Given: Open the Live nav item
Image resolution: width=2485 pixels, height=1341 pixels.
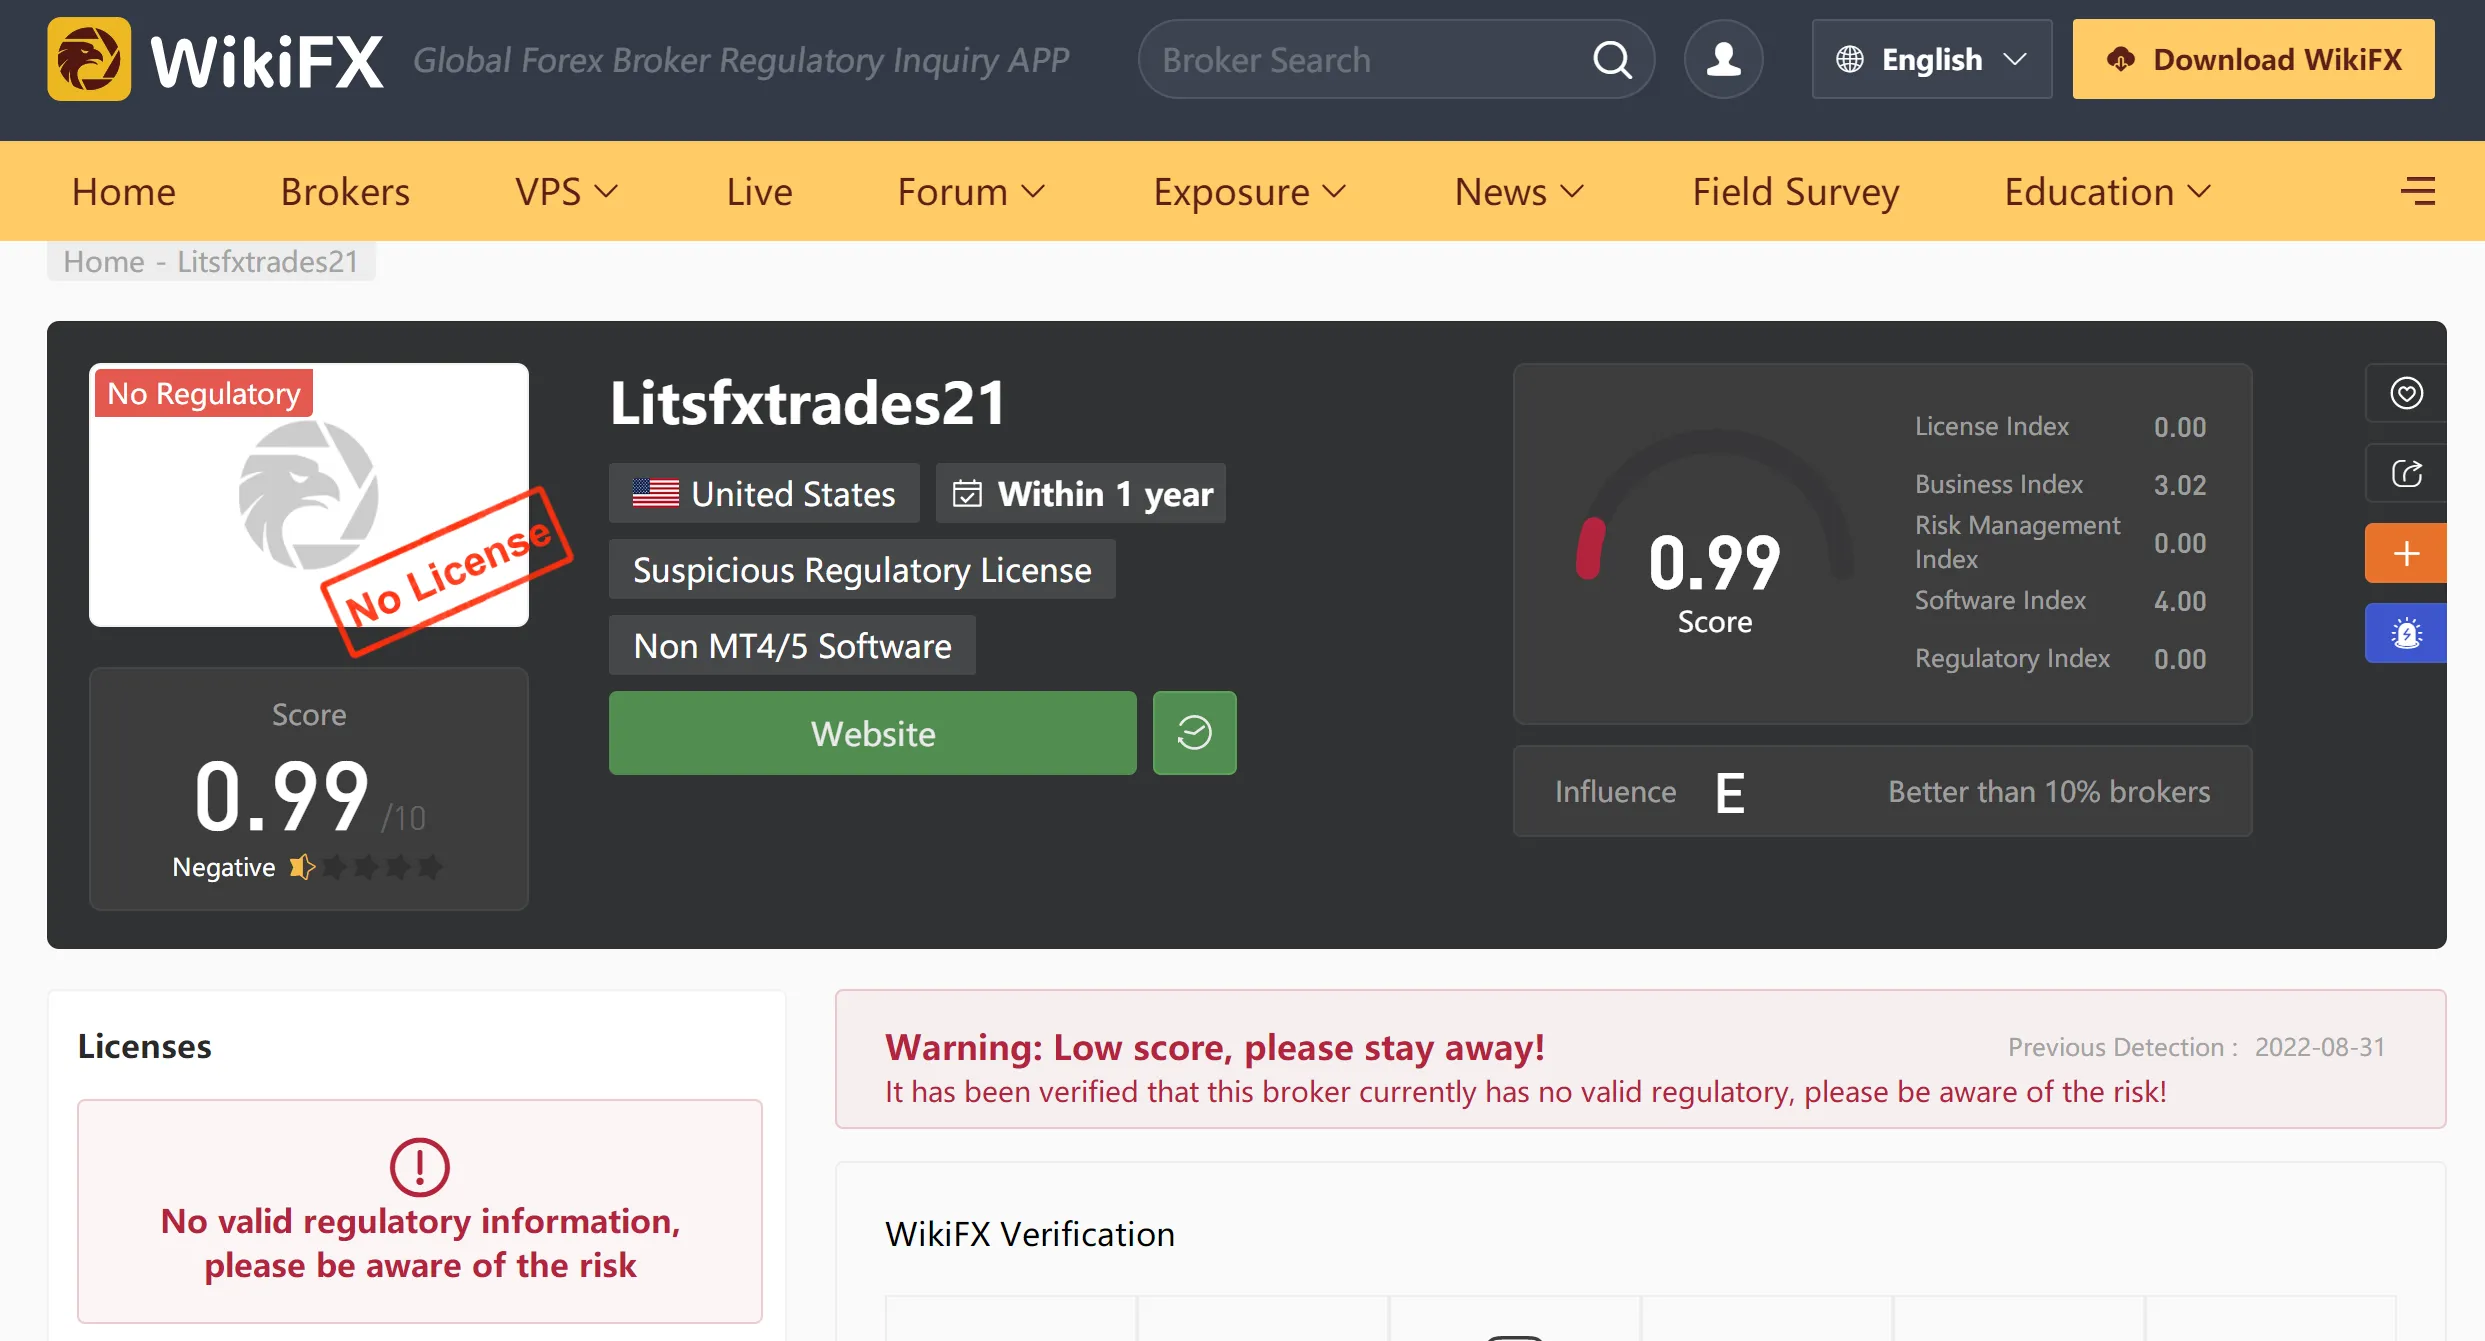Looking at the screenshot, I should [759, 191].
